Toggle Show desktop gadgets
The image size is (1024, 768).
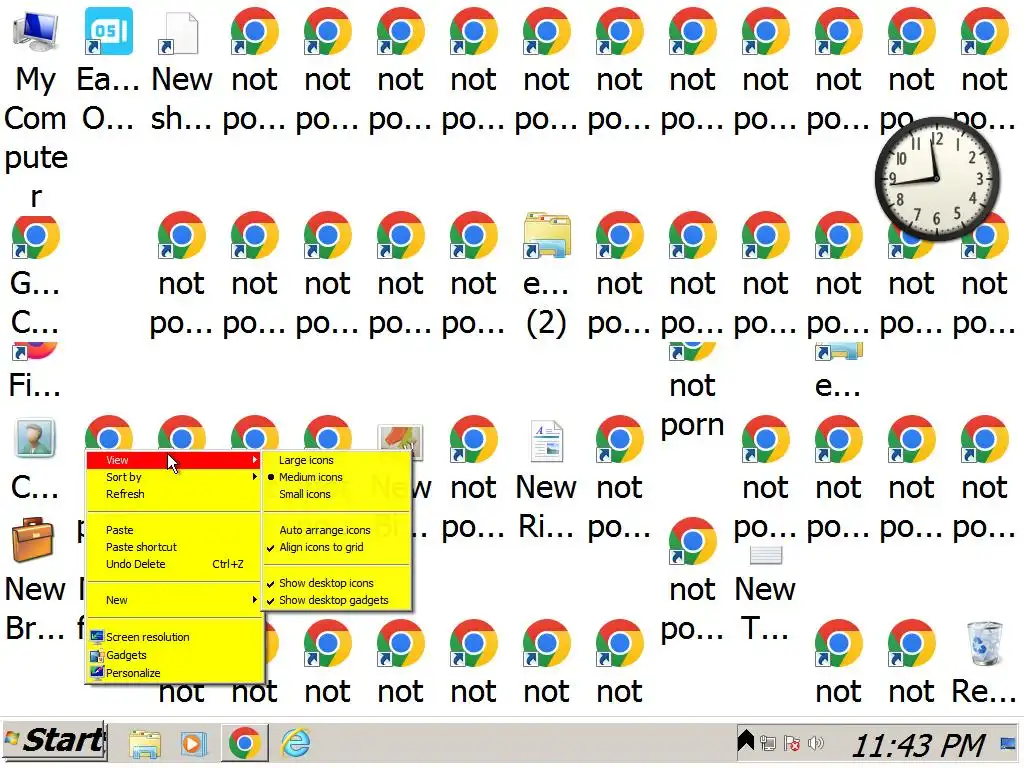point(337,600)
